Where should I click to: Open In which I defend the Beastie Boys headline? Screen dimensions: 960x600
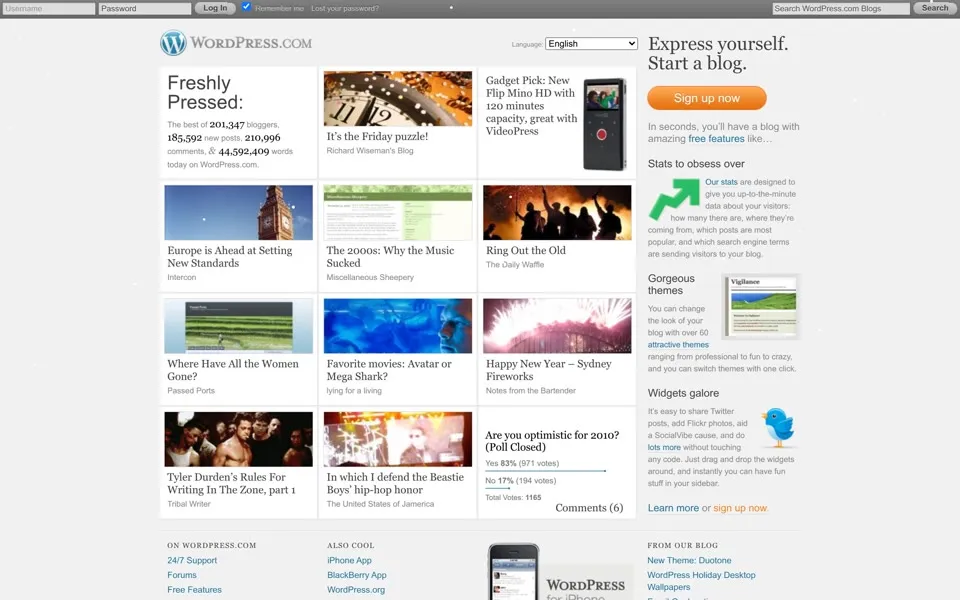[x=395, y=483]
